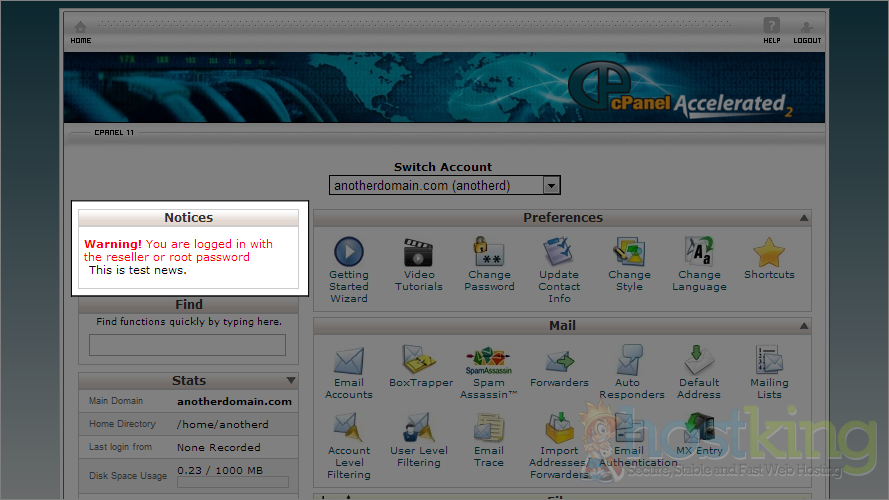
Task: Go to Home in top bar
Action: (x=81, y=32)
